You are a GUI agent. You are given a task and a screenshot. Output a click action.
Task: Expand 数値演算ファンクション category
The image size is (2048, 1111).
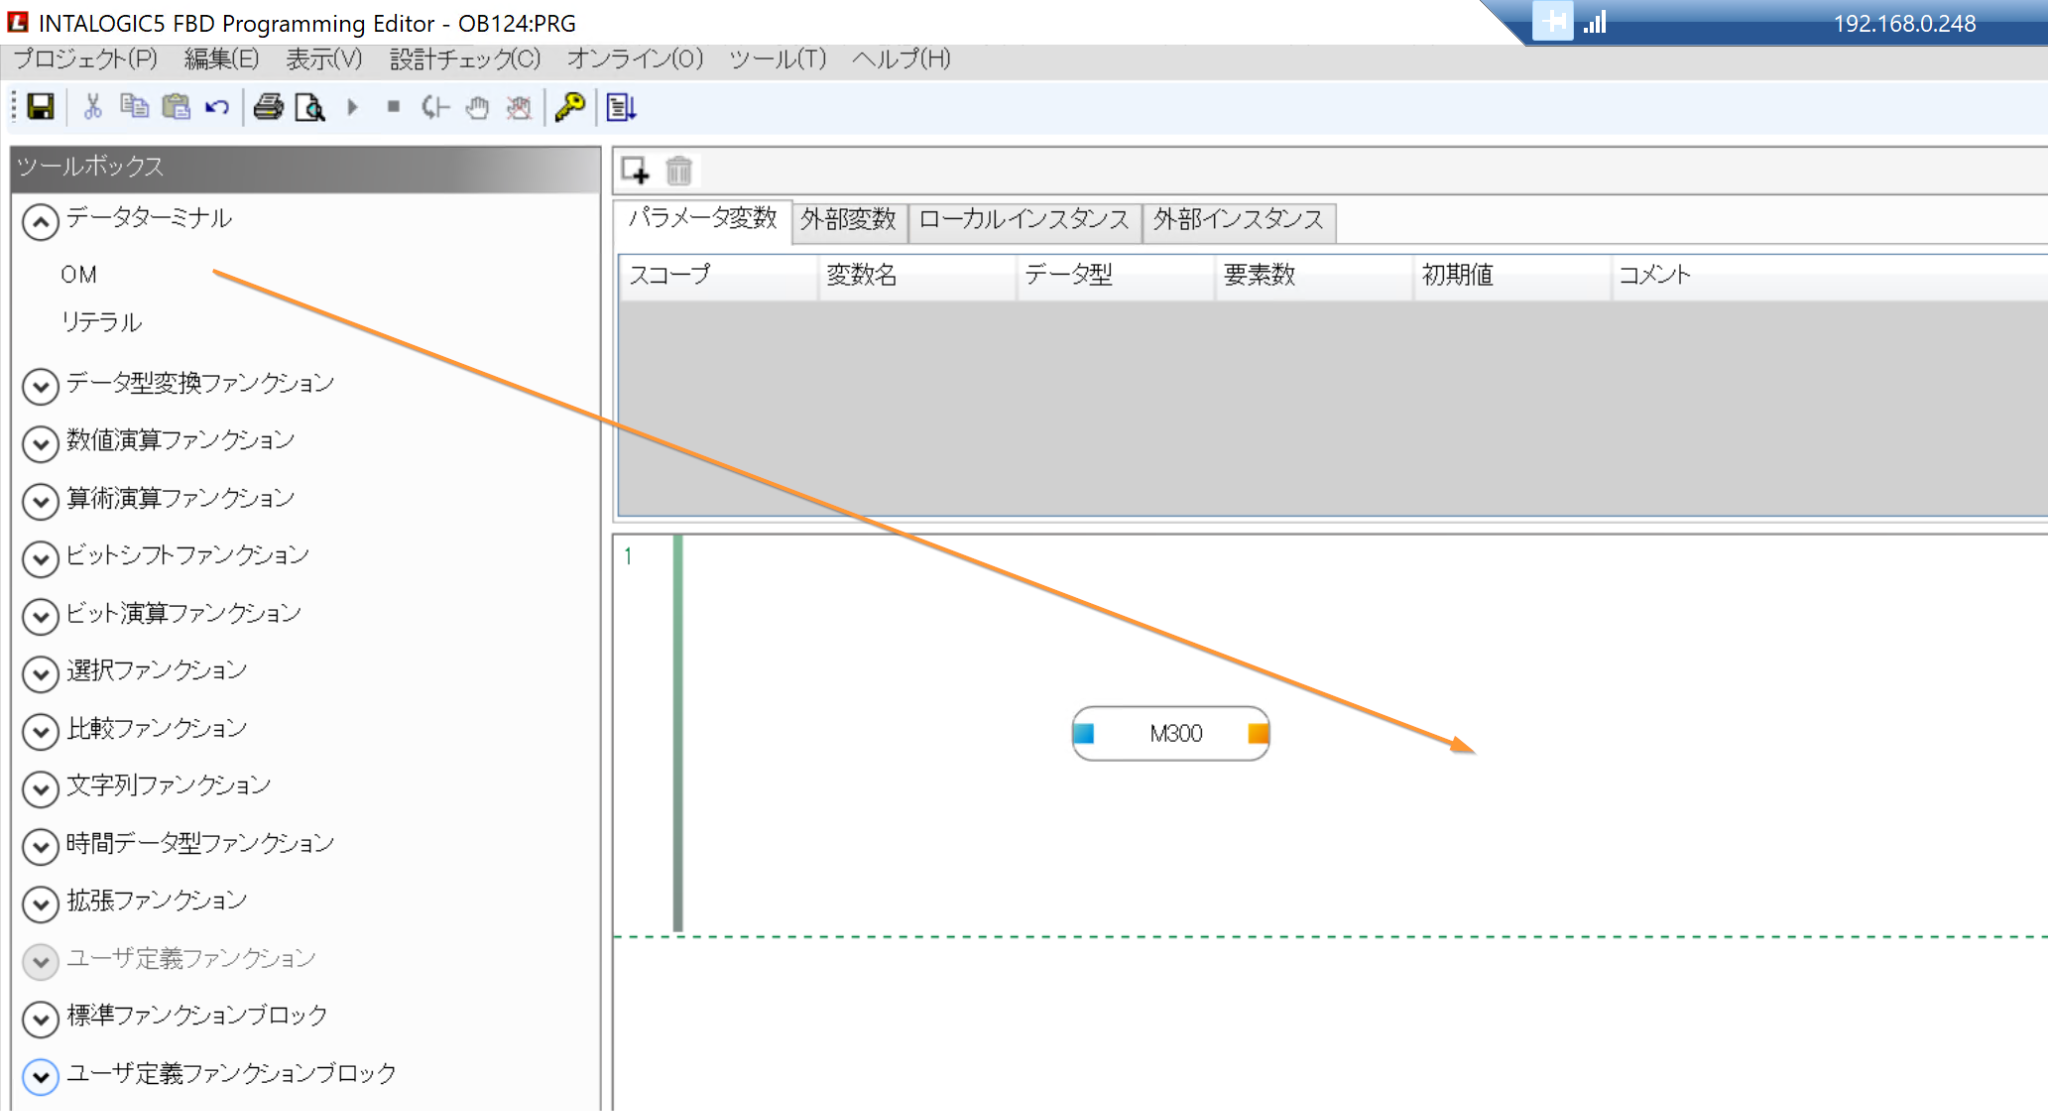click(40, 443)
